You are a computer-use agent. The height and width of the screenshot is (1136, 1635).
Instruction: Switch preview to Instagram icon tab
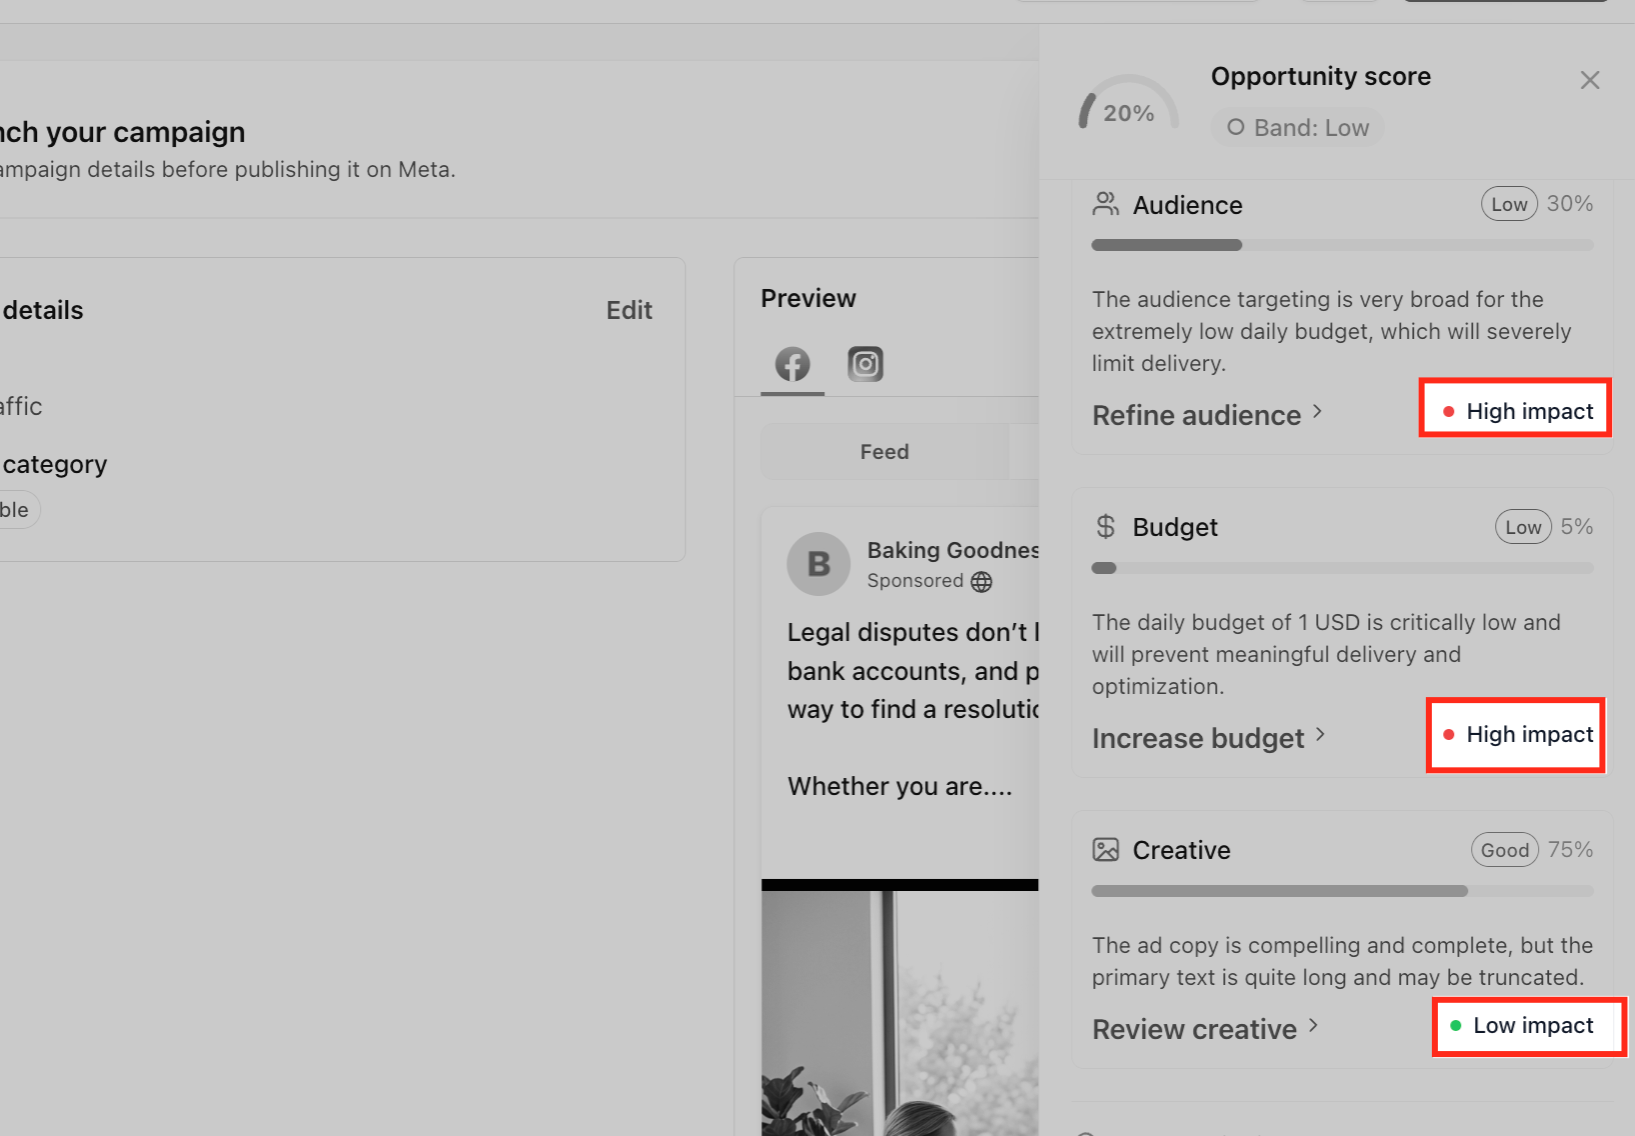[x=866, y=364]
